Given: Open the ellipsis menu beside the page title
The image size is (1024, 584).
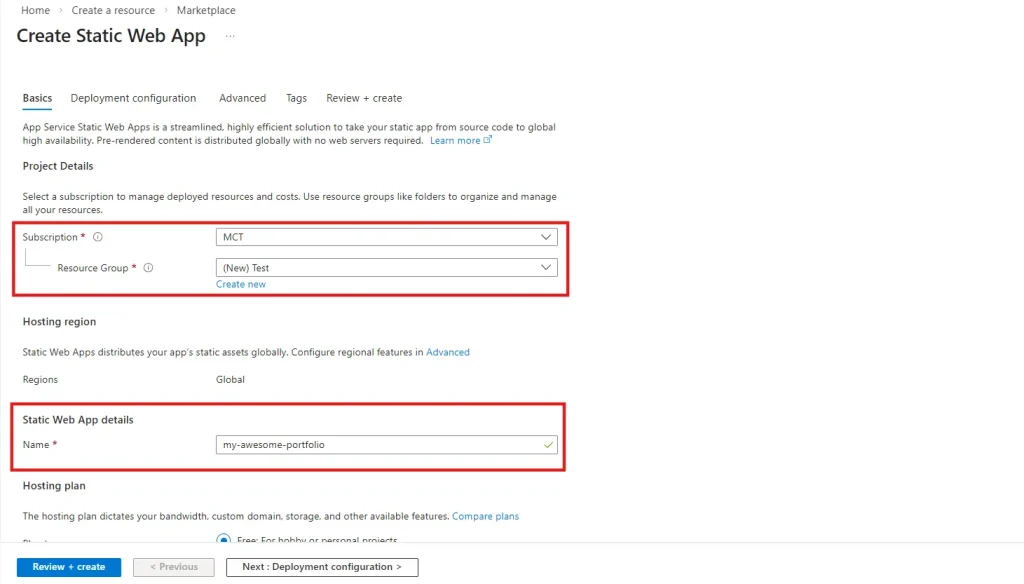Looking at the screenshot, I should [230, 36].
